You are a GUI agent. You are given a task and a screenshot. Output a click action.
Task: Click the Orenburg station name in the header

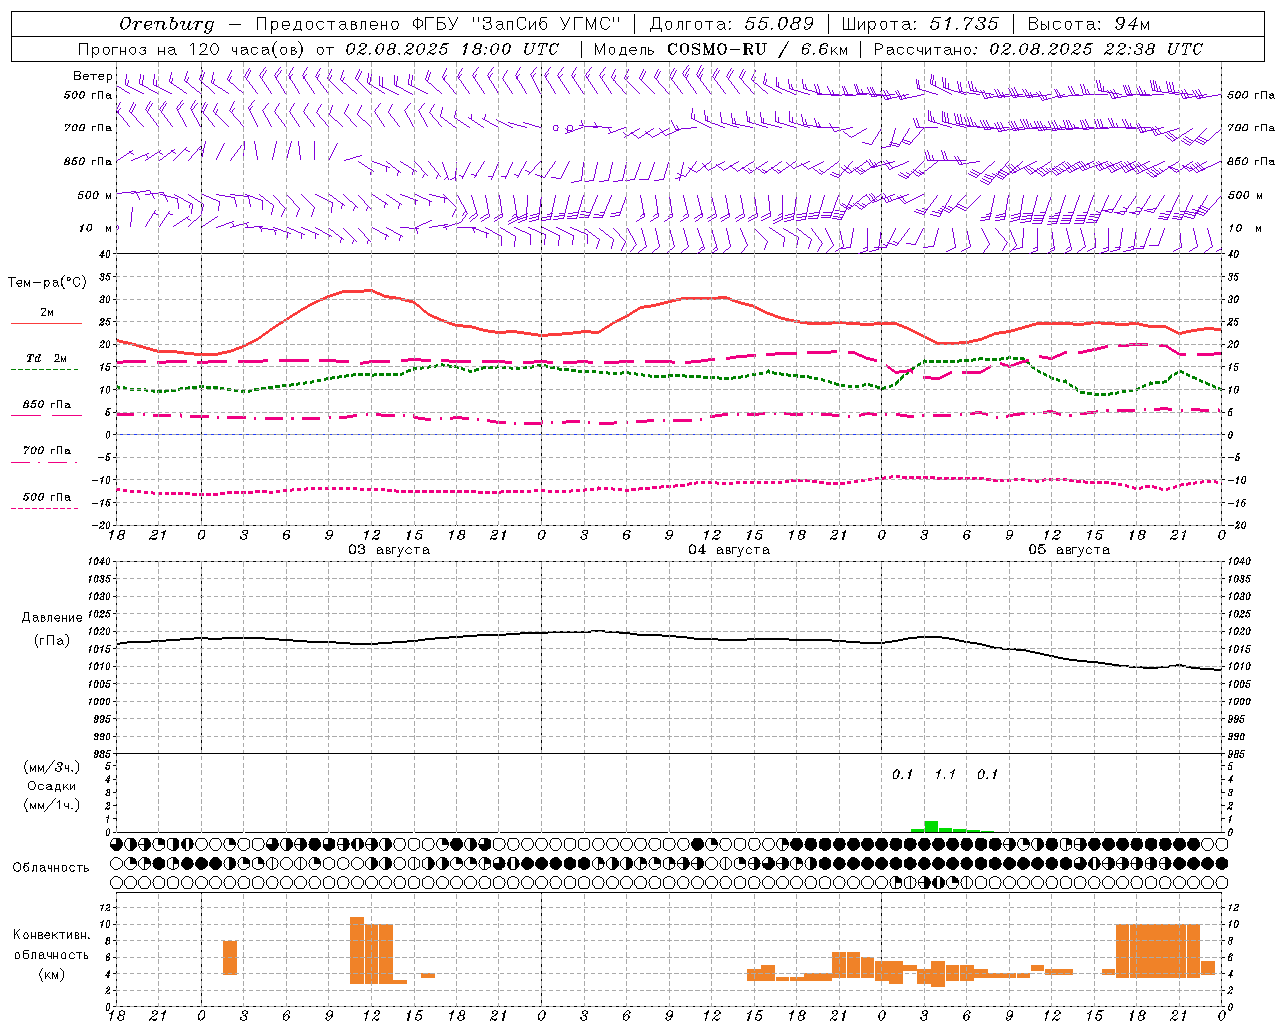click(166, 24)
